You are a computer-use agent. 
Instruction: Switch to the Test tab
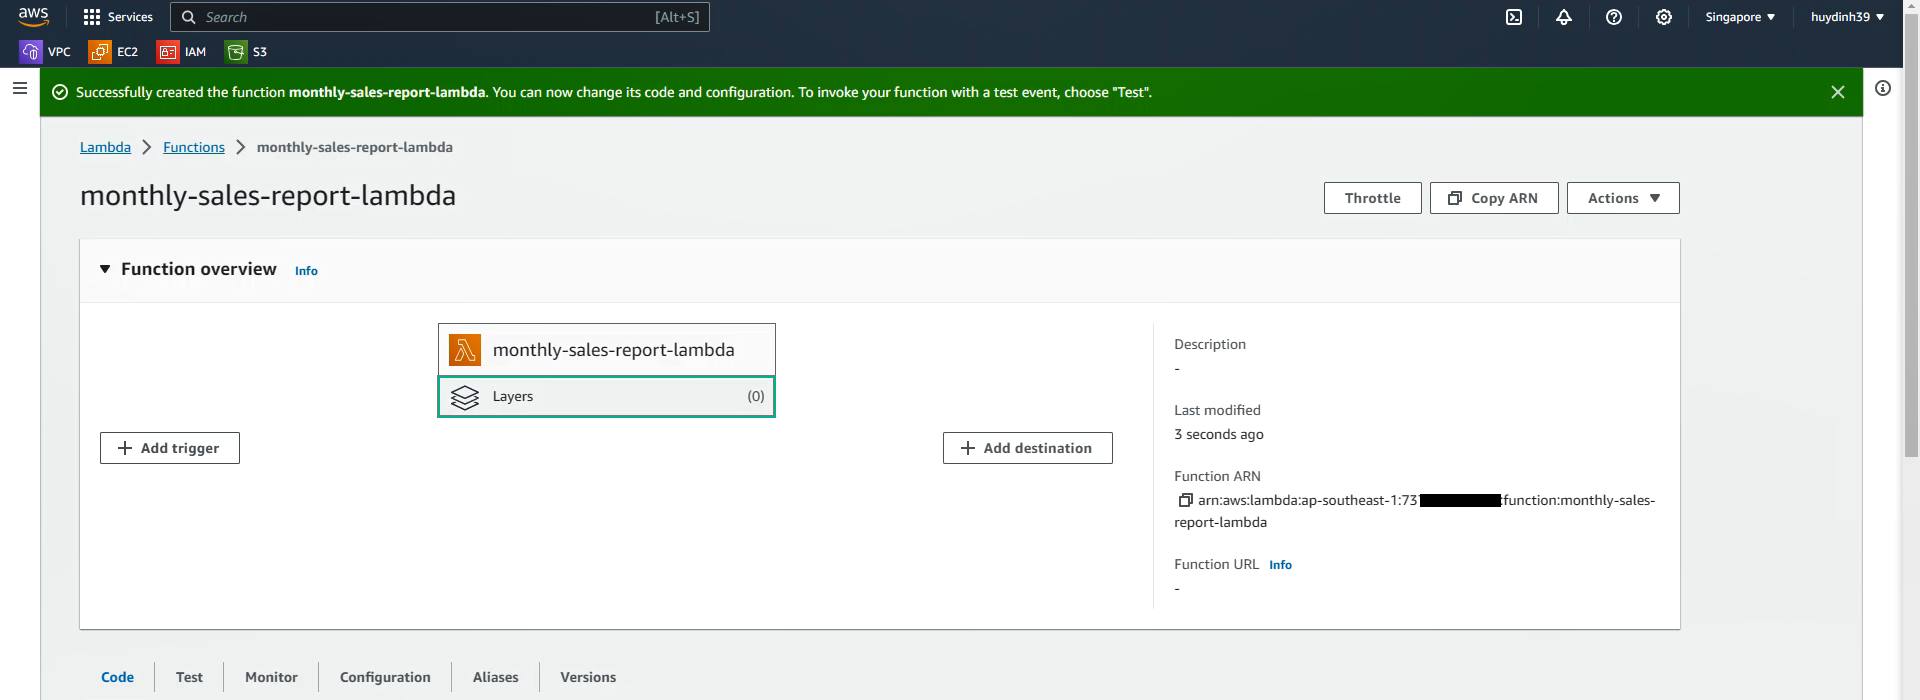point(189,677)
